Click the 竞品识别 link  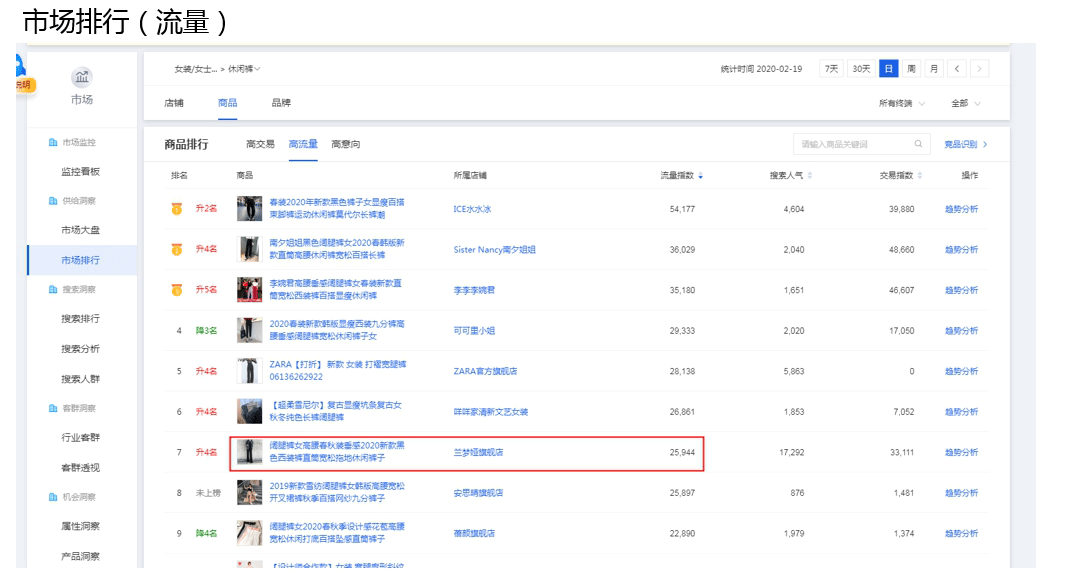(x=965, y=144)
